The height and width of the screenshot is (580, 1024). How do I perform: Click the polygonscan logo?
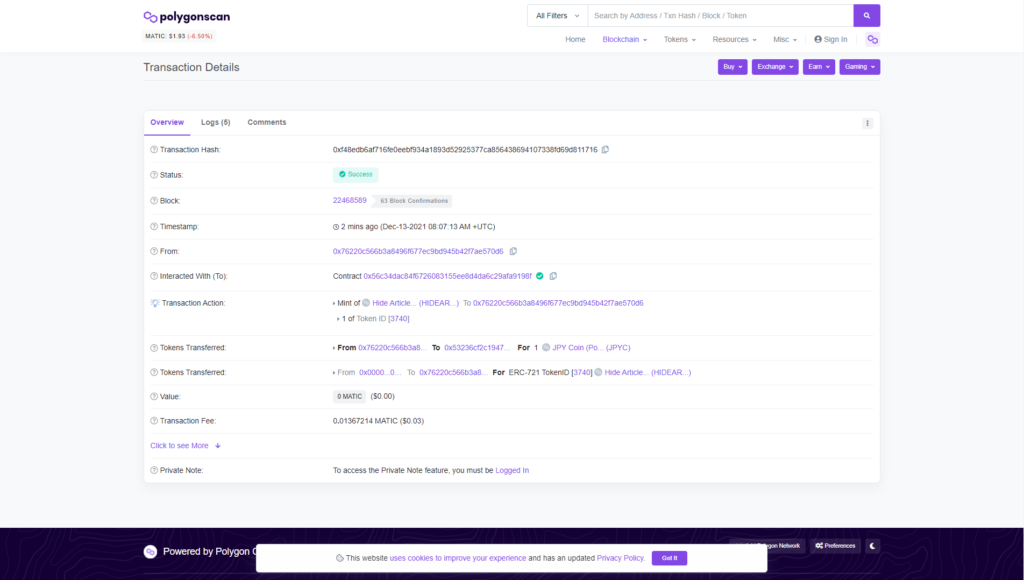pos(187,16)
